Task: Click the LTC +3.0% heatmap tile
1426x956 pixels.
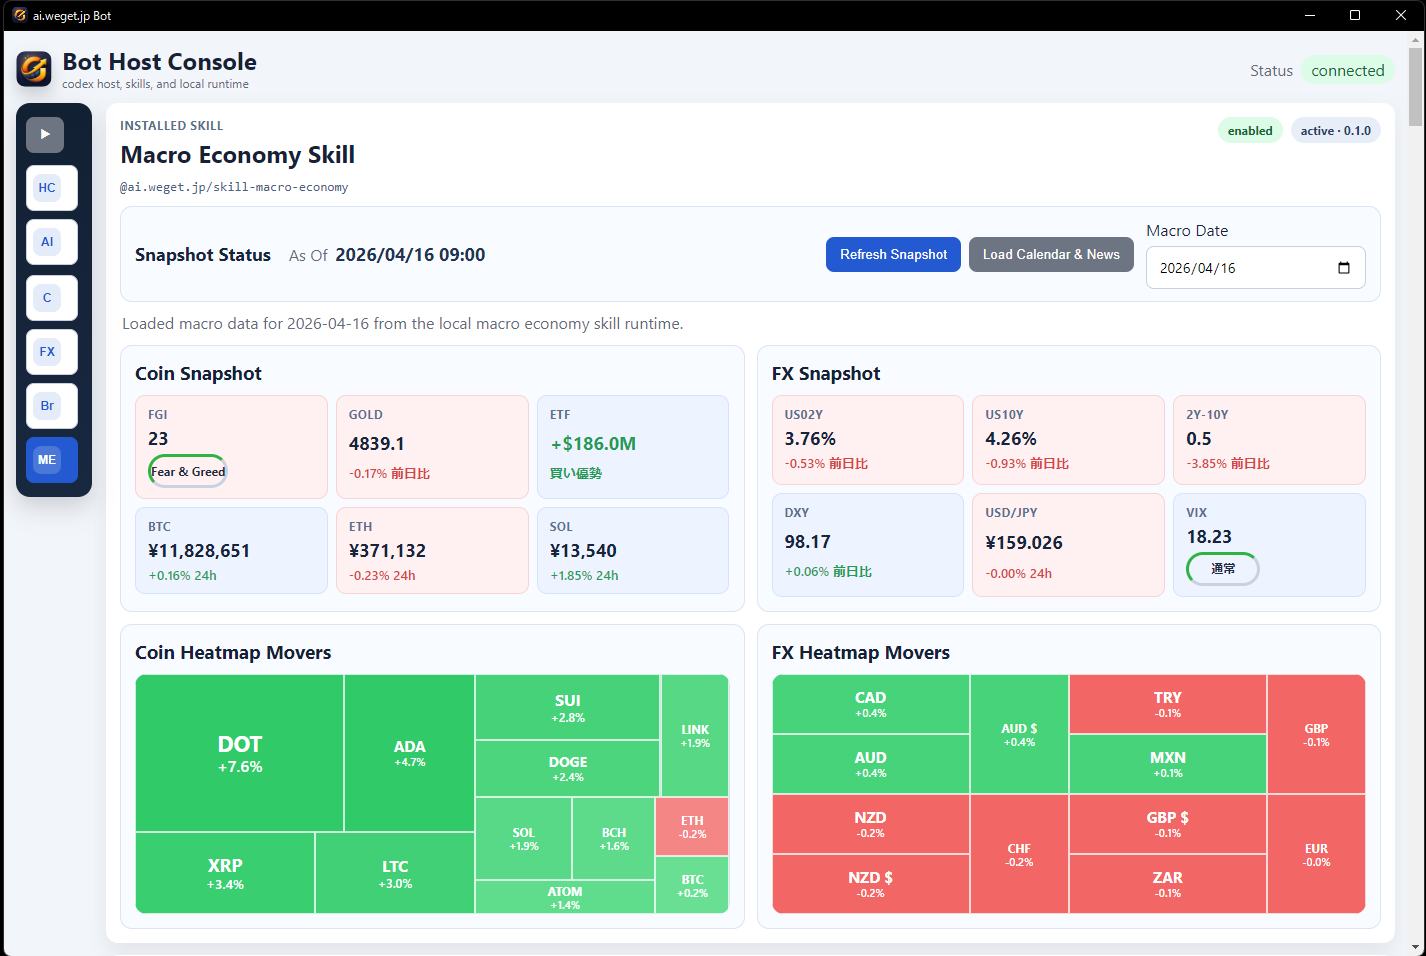Action: (x=395, y=873)
